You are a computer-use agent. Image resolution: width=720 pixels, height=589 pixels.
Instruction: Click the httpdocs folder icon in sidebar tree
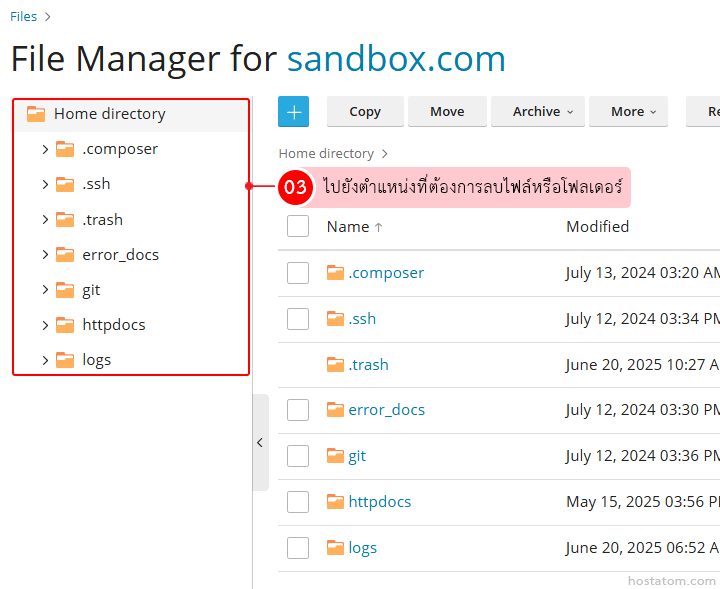[x=65, y=325]
